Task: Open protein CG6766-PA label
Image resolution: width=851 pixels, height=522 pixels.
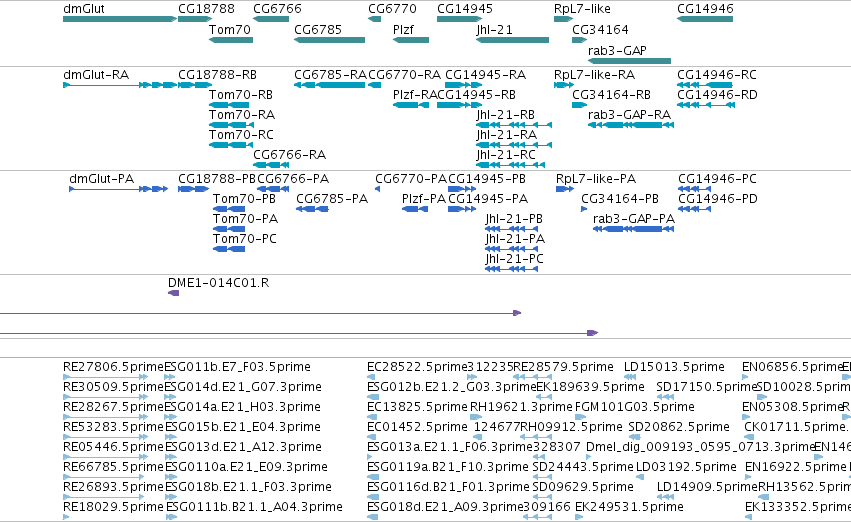Action: 293,179
